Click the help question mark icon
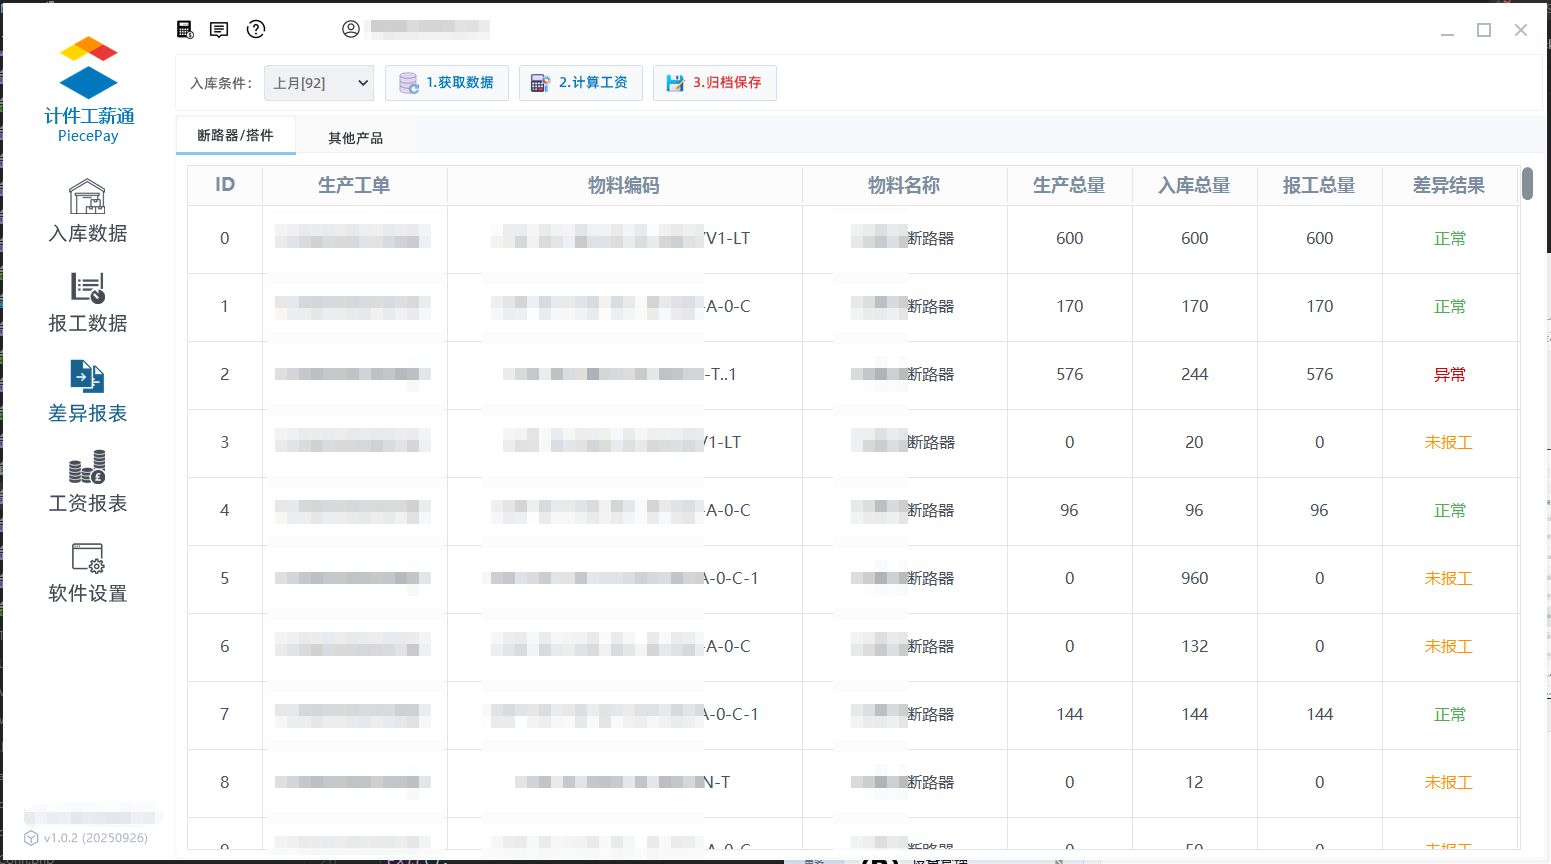 coord(256,29)
